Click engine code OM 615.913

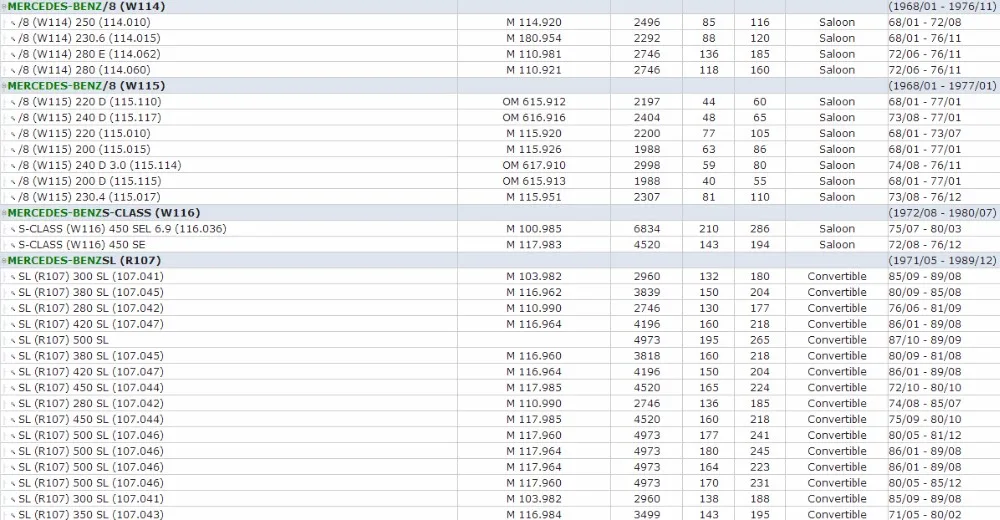534,181
